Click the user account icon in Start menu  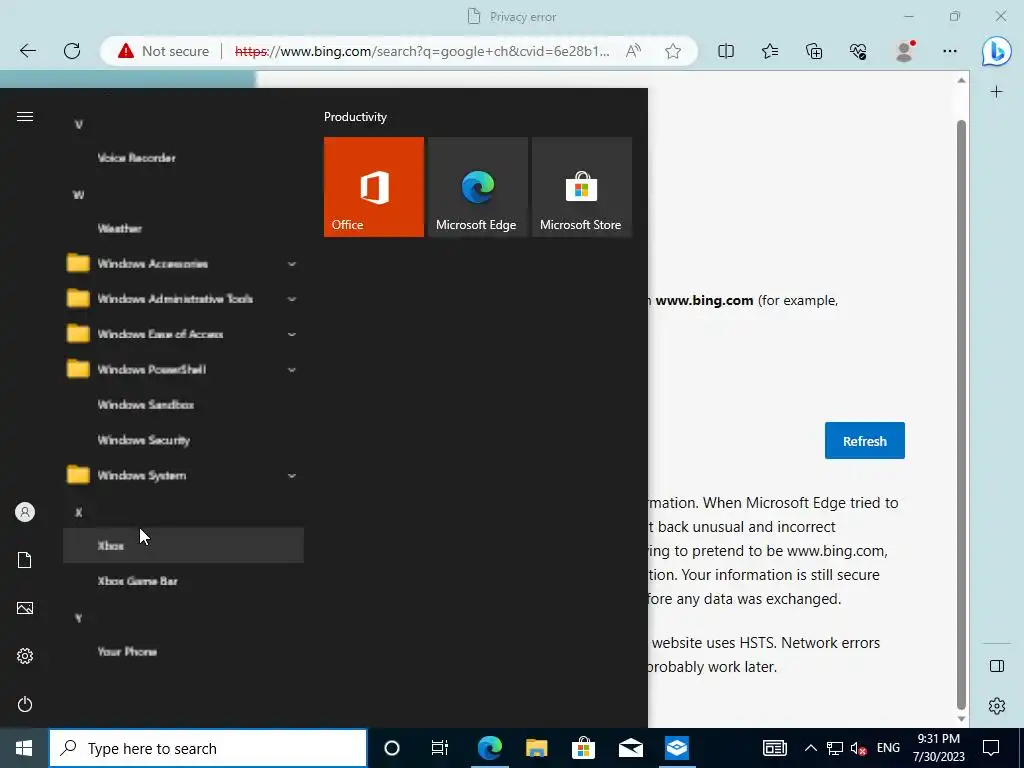pyautogui.click(x=25, y=512)
